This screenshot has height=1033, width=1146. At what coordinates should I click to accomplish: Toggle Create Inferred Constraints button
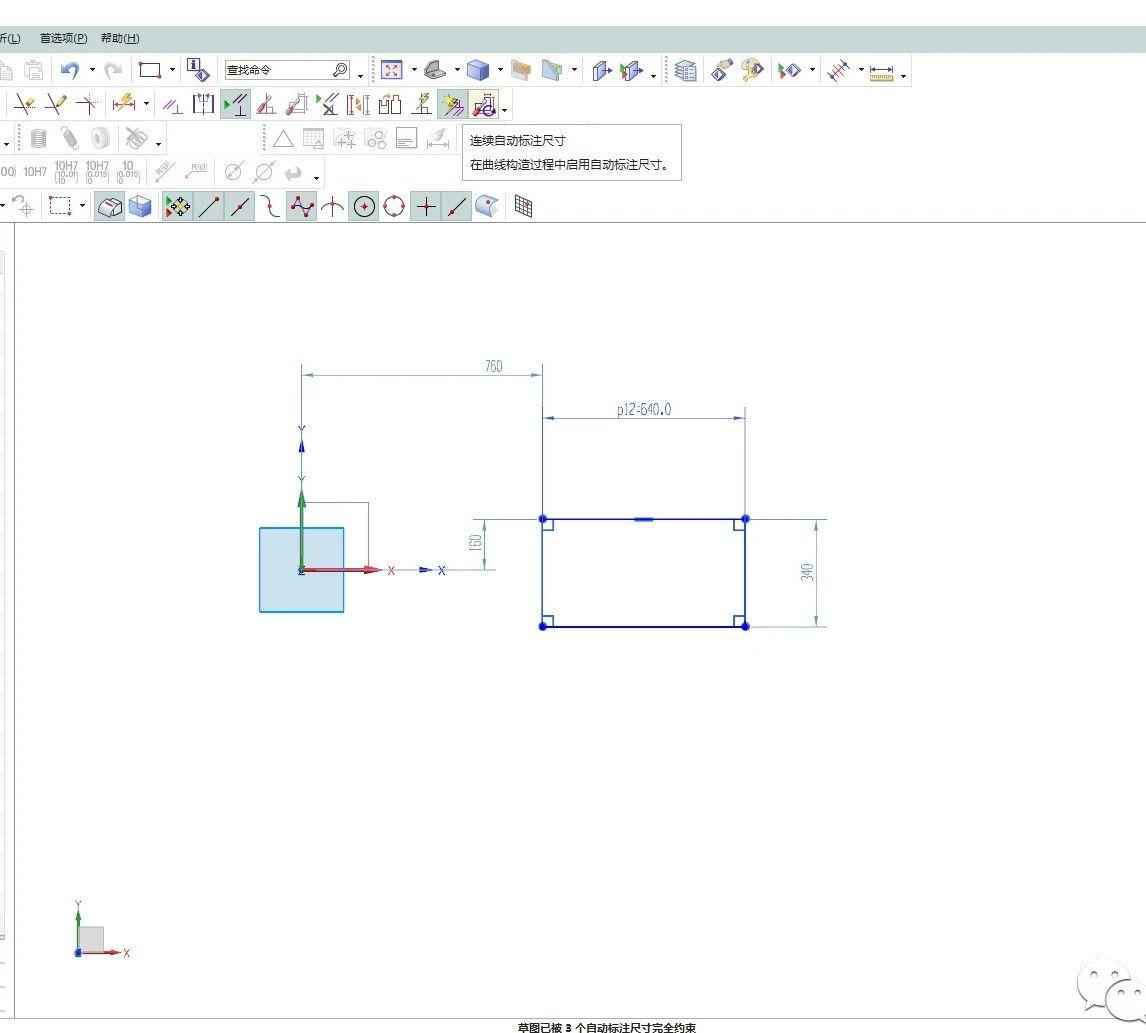(x=453, y=104)
